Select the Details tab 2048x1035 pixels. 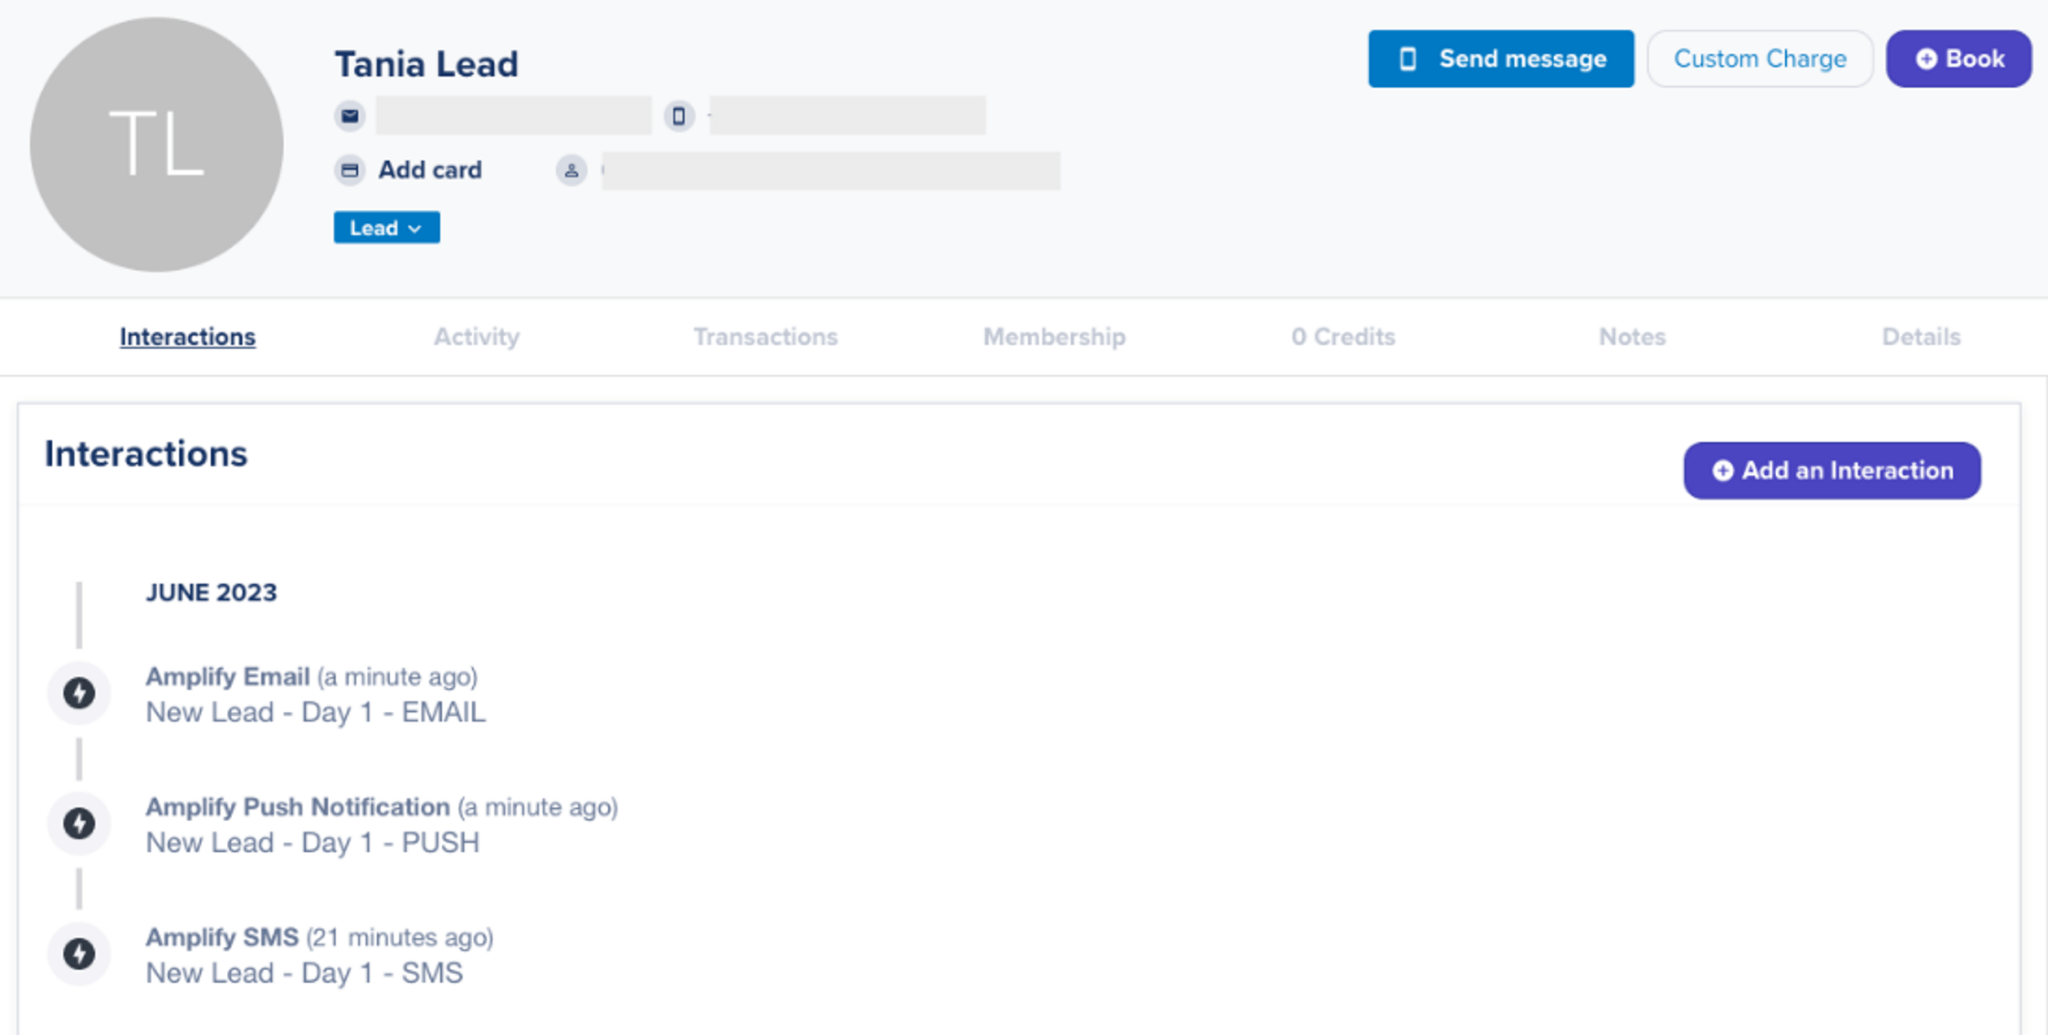point(1920,337)
